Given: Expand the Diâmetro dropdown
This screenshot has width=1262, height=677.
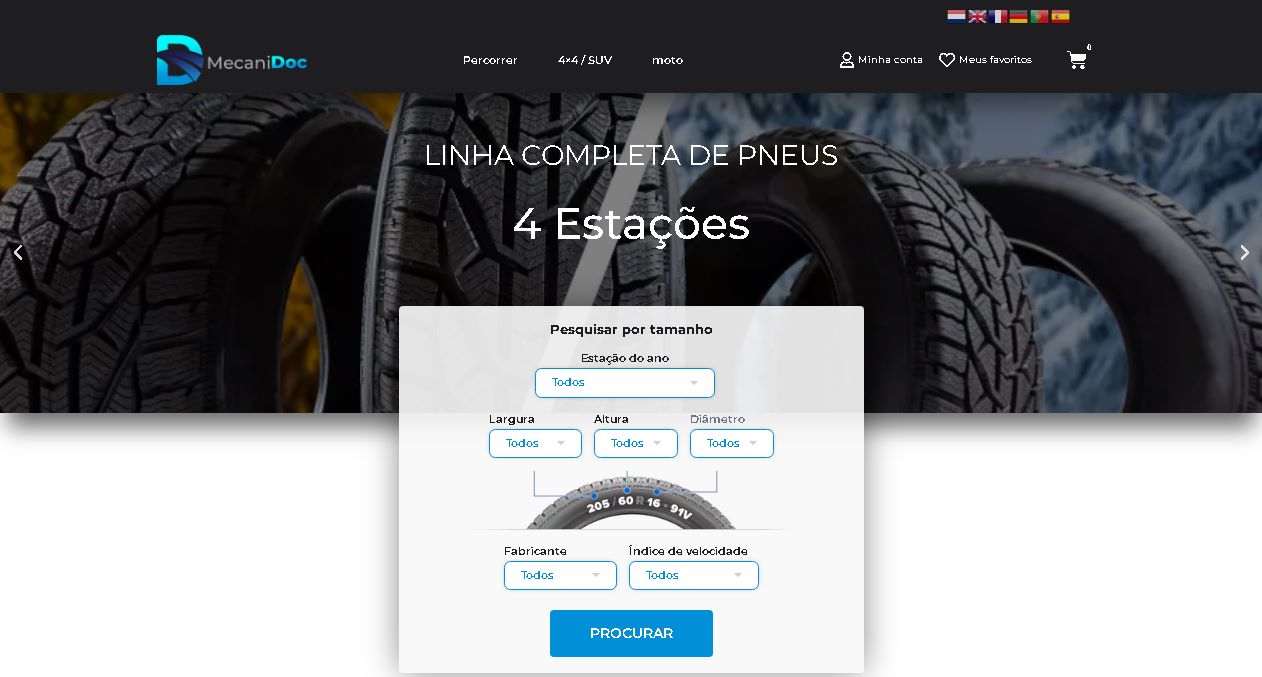Looking at the screenshot, I should pos(732,443).
